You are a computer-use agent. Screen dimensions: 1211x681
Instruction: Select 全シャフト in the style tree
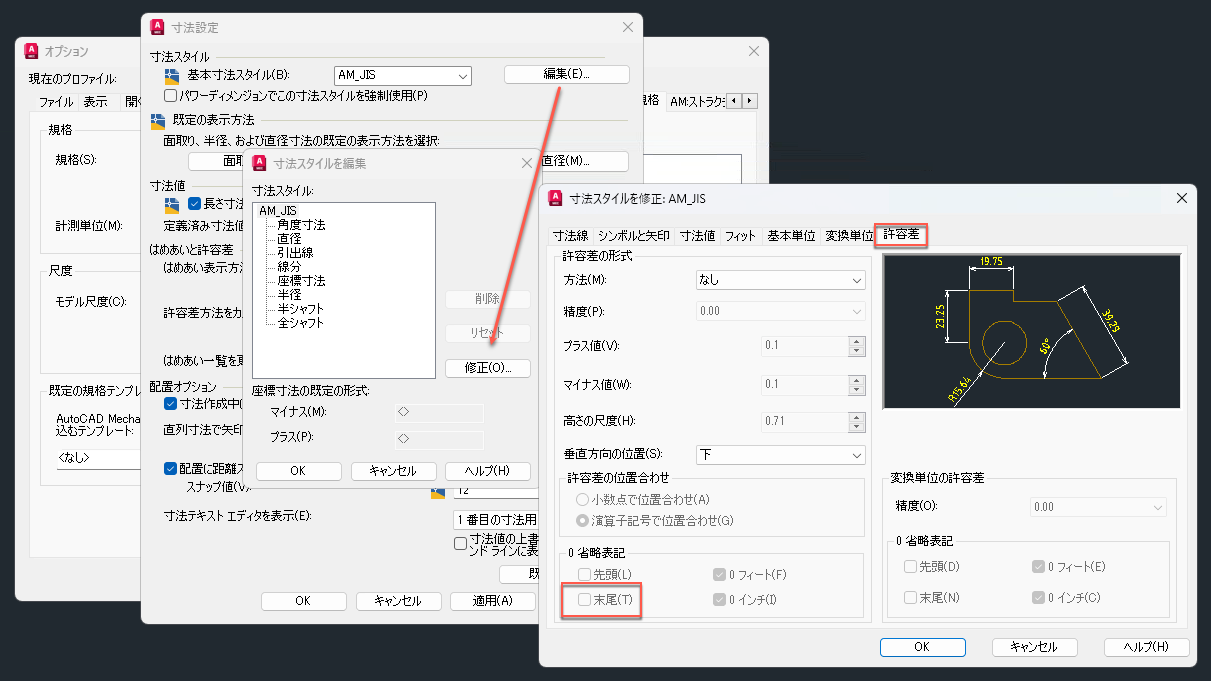(301, 323)
